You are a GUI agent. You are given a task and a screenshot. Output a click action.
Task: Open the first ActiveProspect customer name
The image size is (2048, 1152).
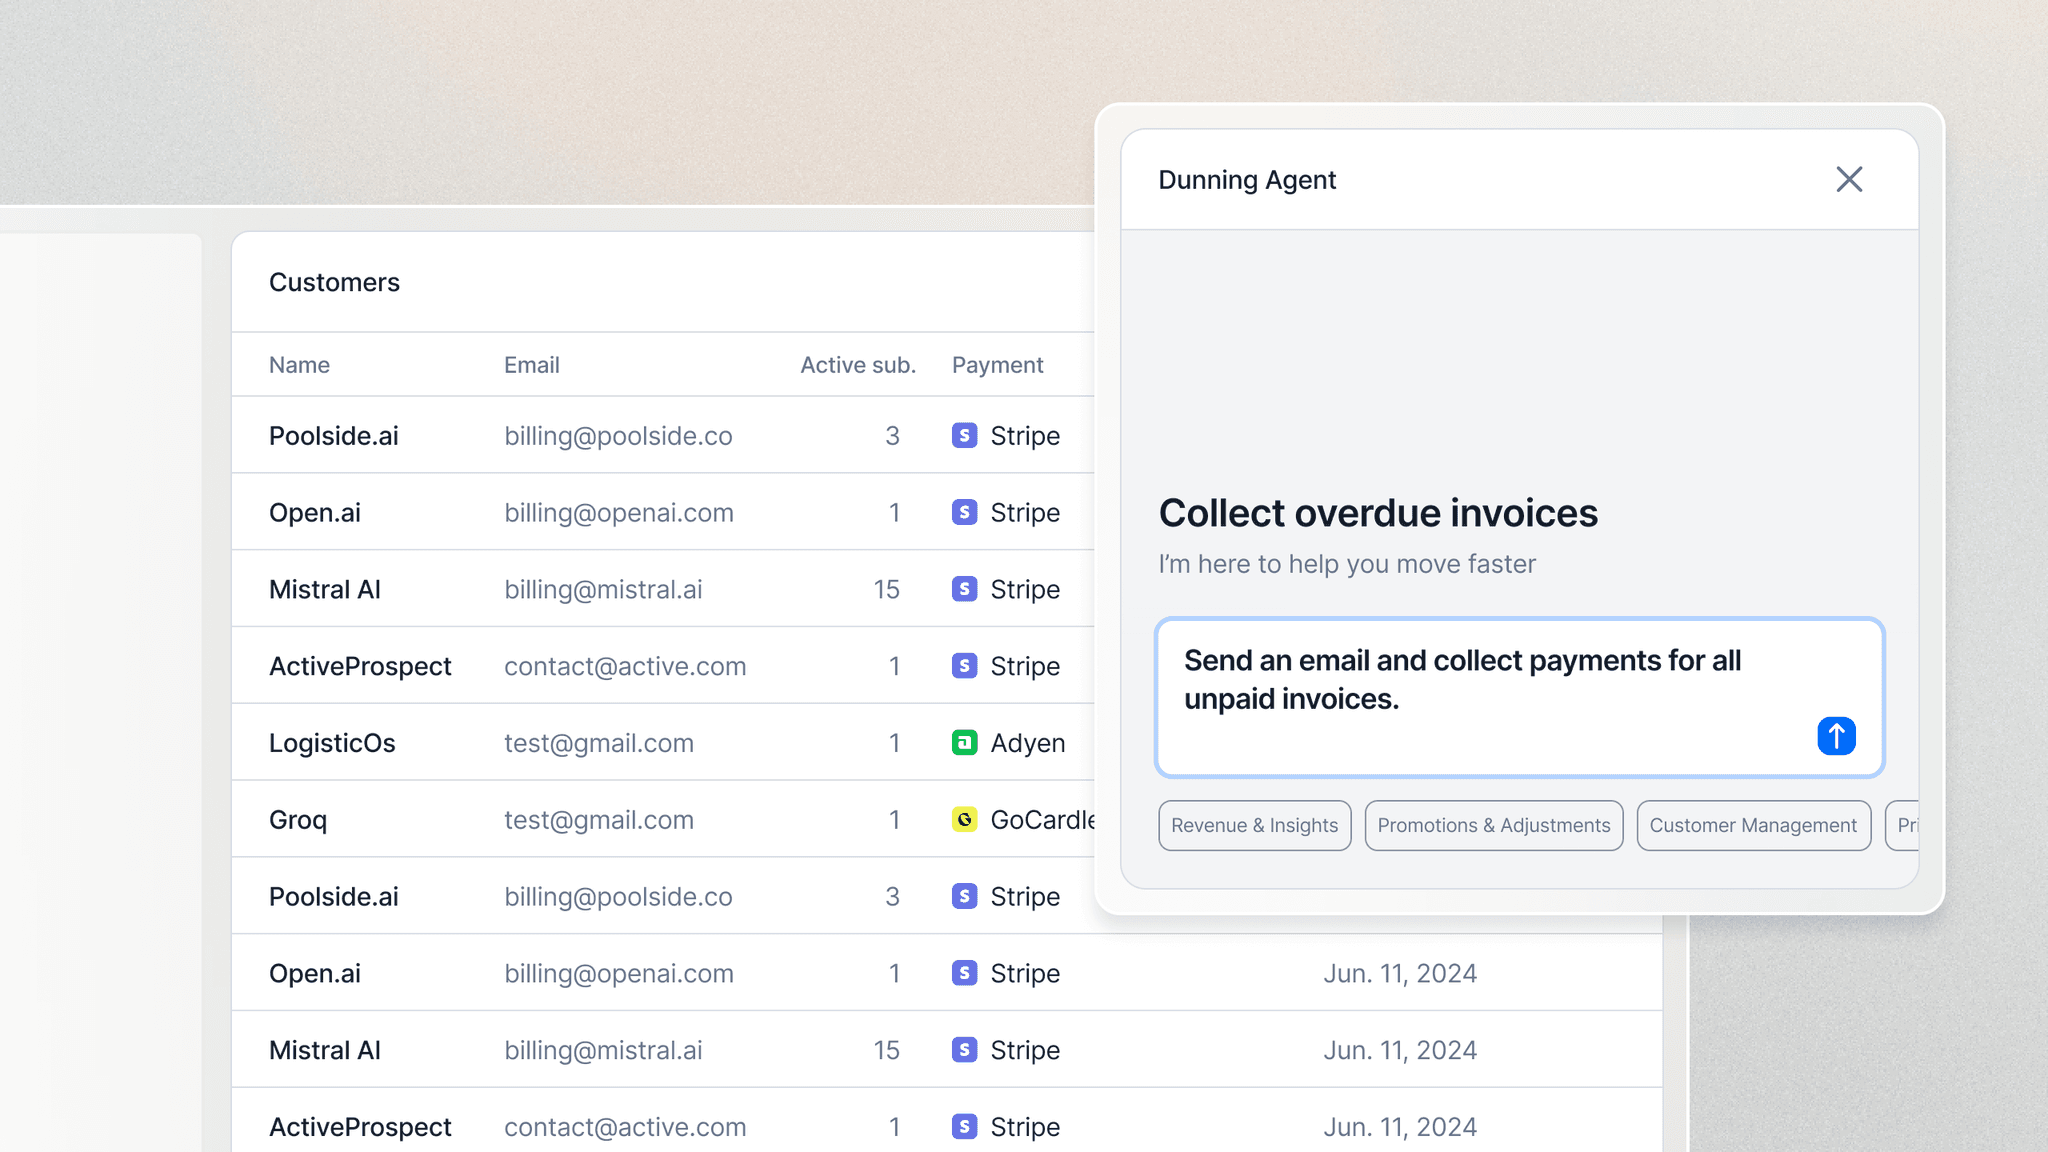tap(360, 666)
